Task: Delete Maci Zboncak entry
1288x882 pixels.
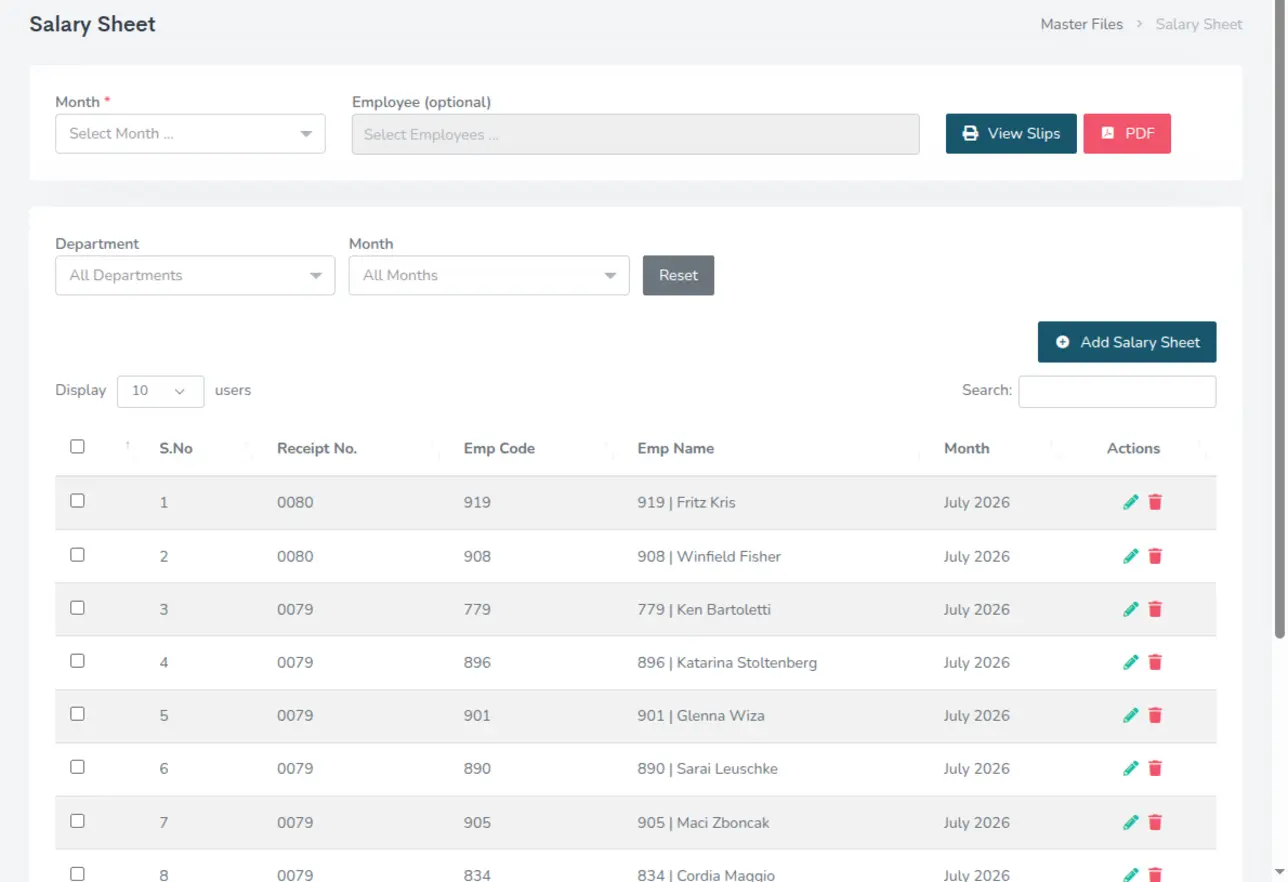Action: coord(1155,822)
